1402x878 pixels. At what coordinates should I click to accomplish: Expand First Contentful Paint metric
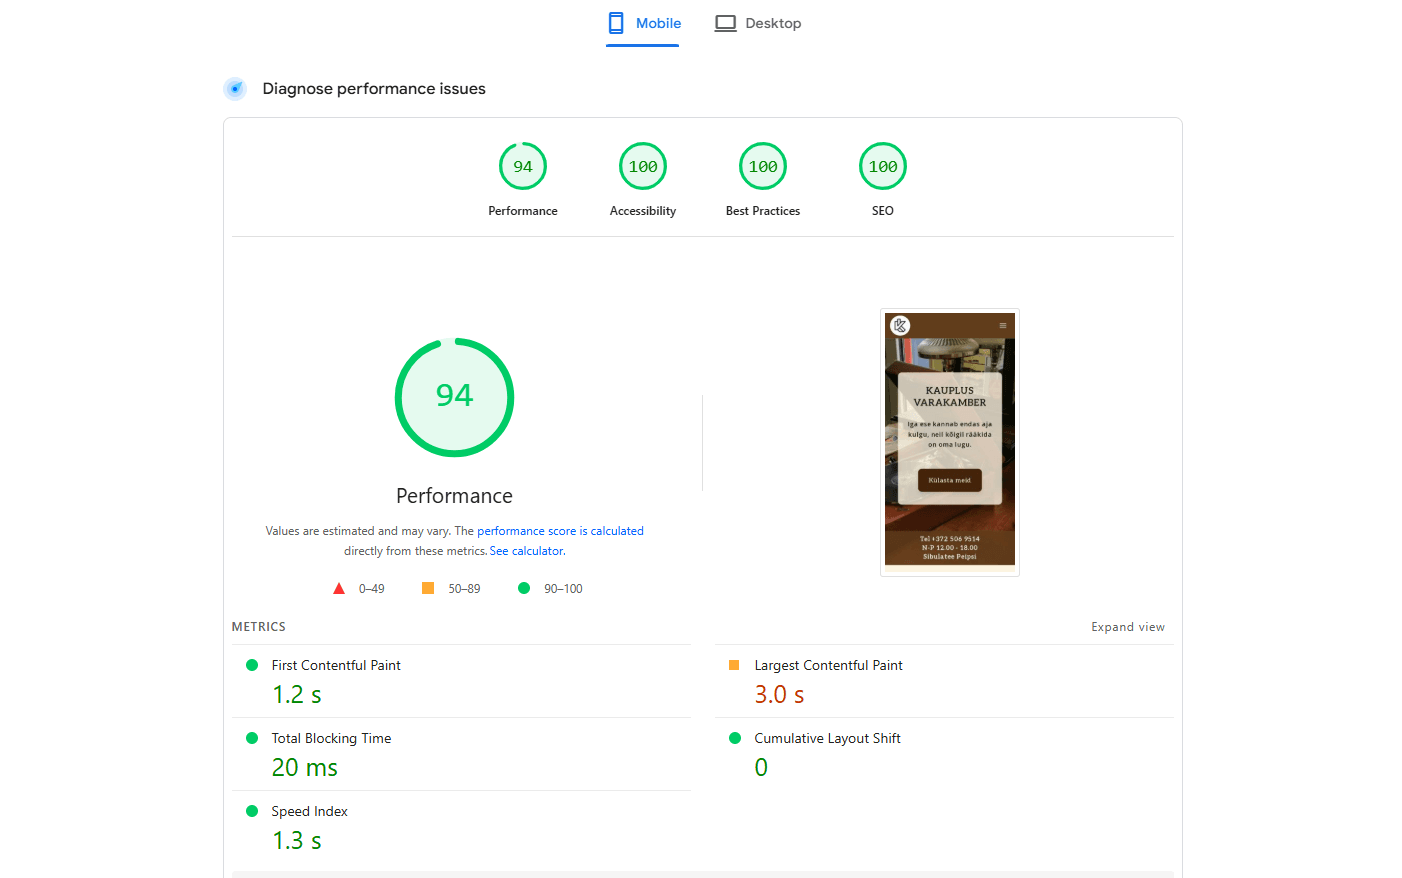pyautogui.click(x=335, y=666)
